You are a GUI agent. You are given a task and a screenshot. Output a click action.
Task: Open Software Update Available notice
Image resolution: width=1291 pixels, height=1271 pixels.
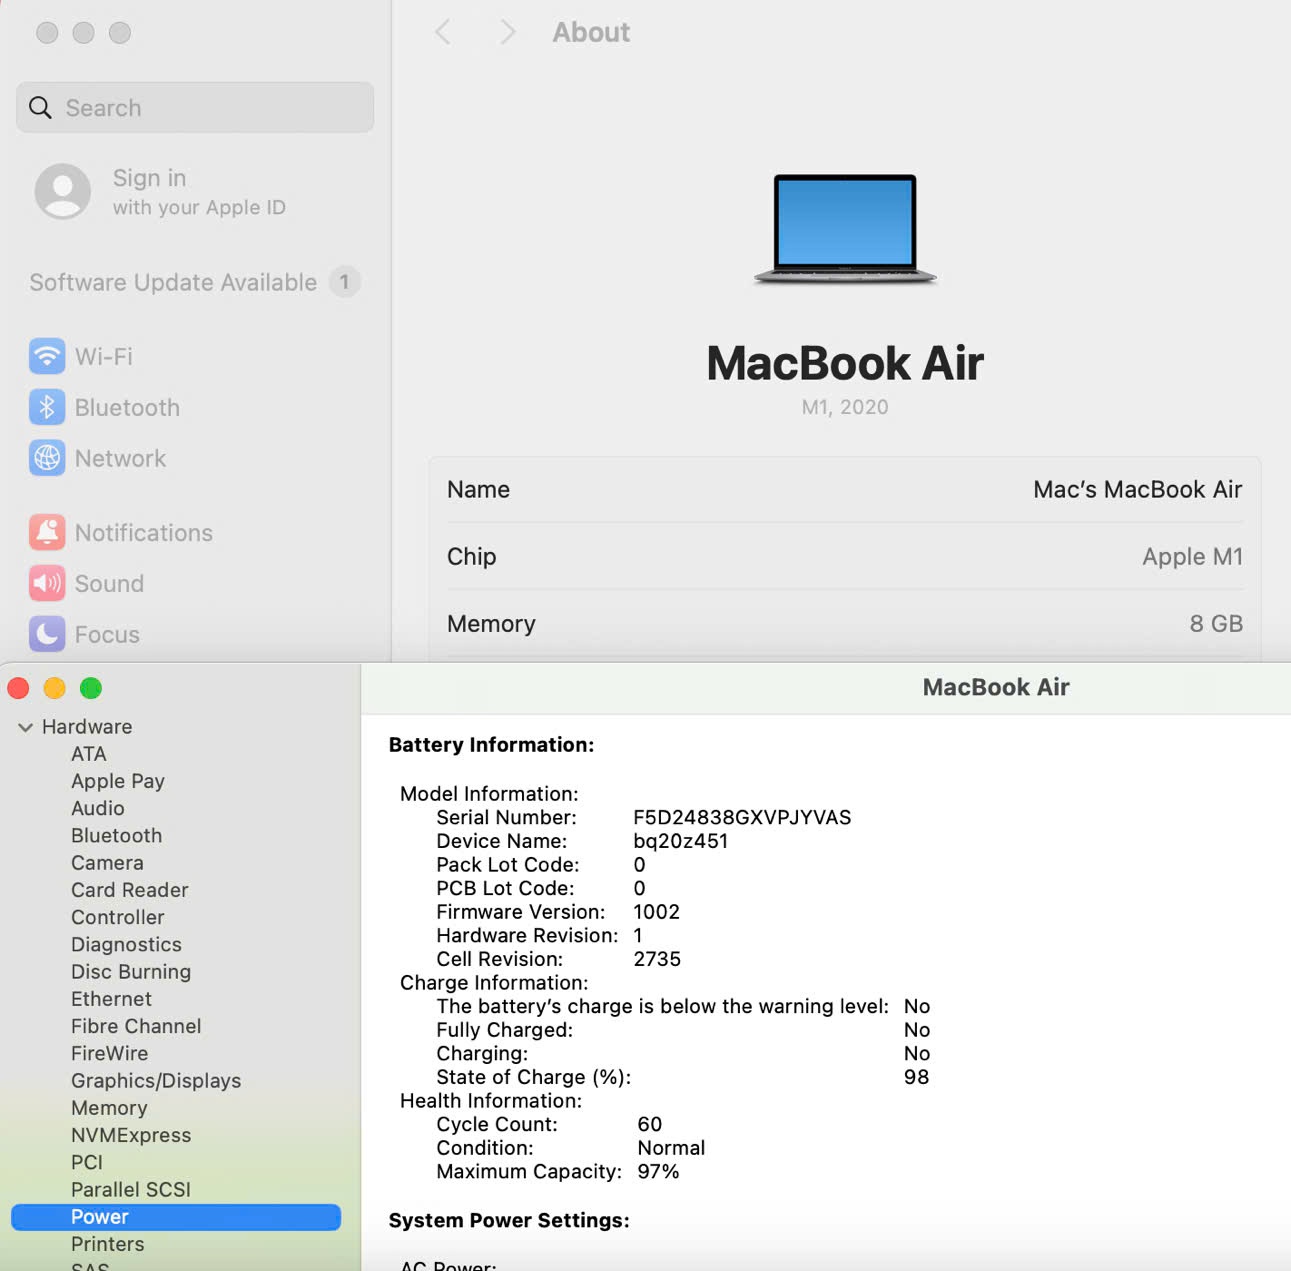(173, 283)
